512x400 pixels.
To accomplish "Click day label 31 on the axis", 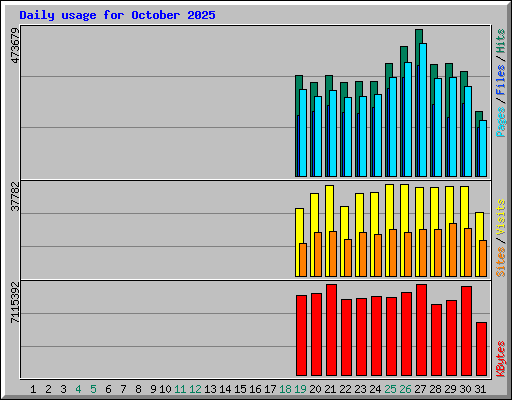I will [480, 389].
